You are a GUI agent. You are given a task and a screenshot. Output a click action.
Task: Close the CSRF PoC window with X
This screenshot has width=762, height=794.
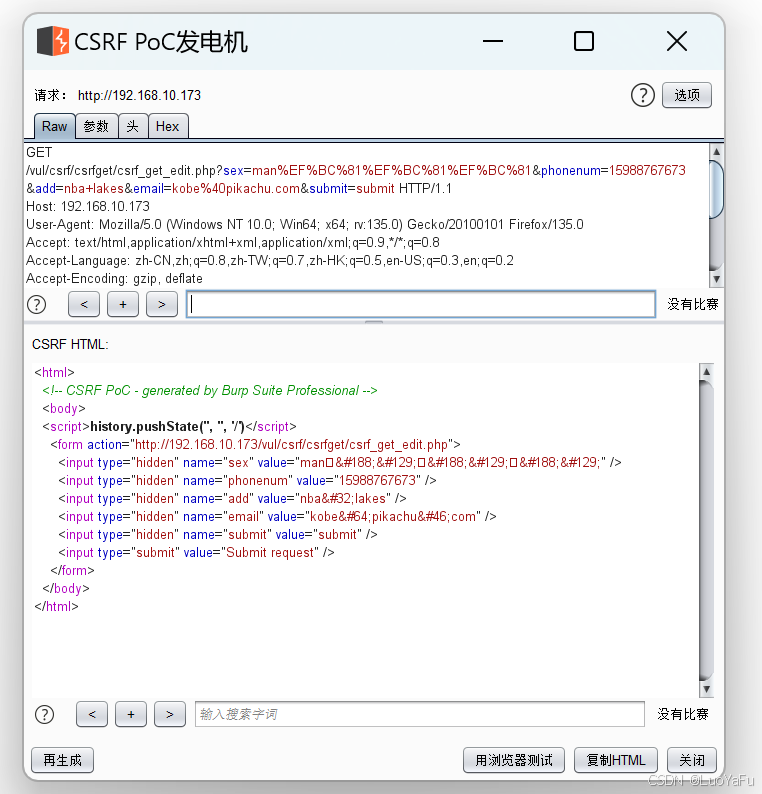(x=677, y=41)
